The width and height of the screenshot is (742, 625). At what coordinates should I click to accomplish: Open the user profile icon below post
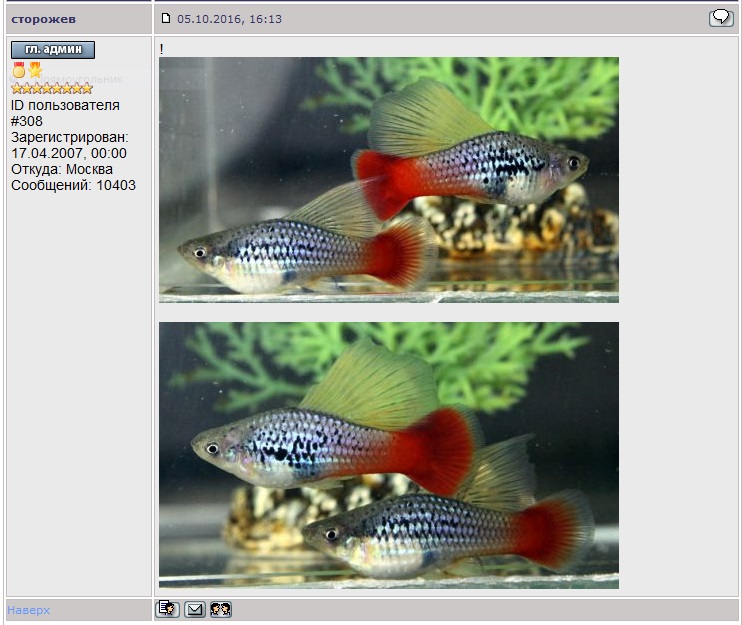point(168,609)
